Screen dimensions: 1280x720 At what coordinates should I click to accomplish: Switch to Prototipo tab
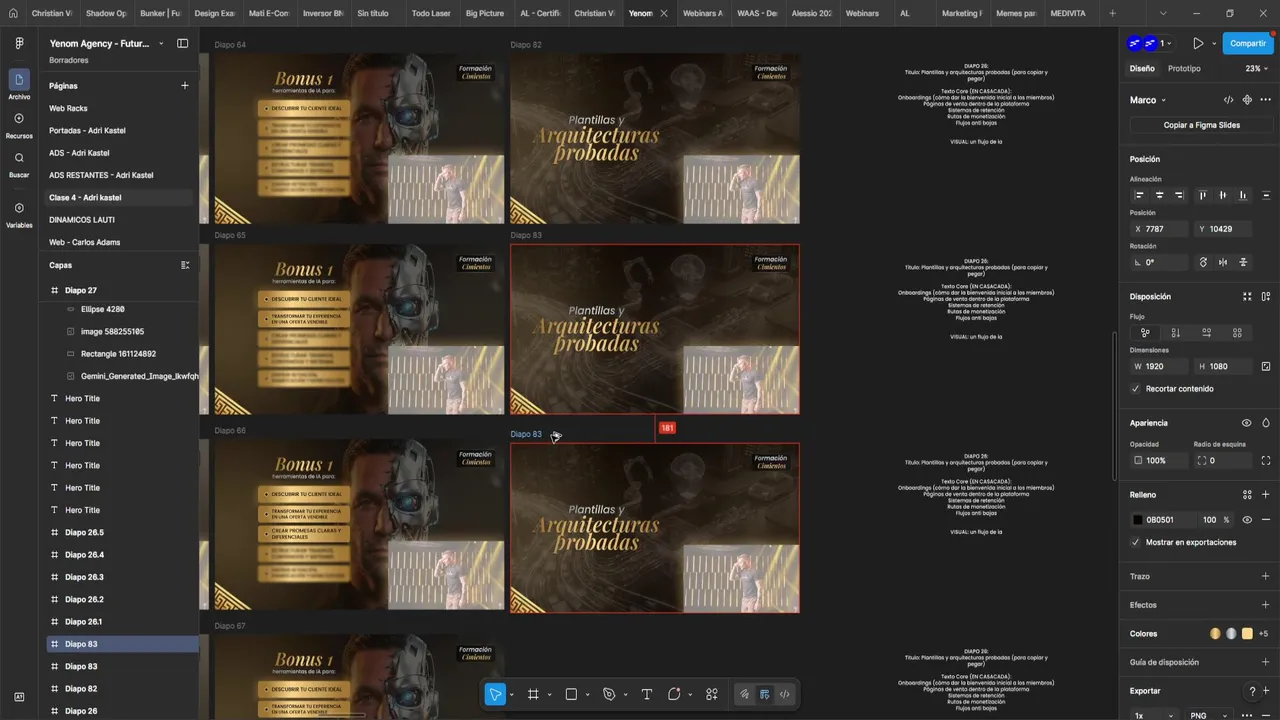coord(1184,68)
